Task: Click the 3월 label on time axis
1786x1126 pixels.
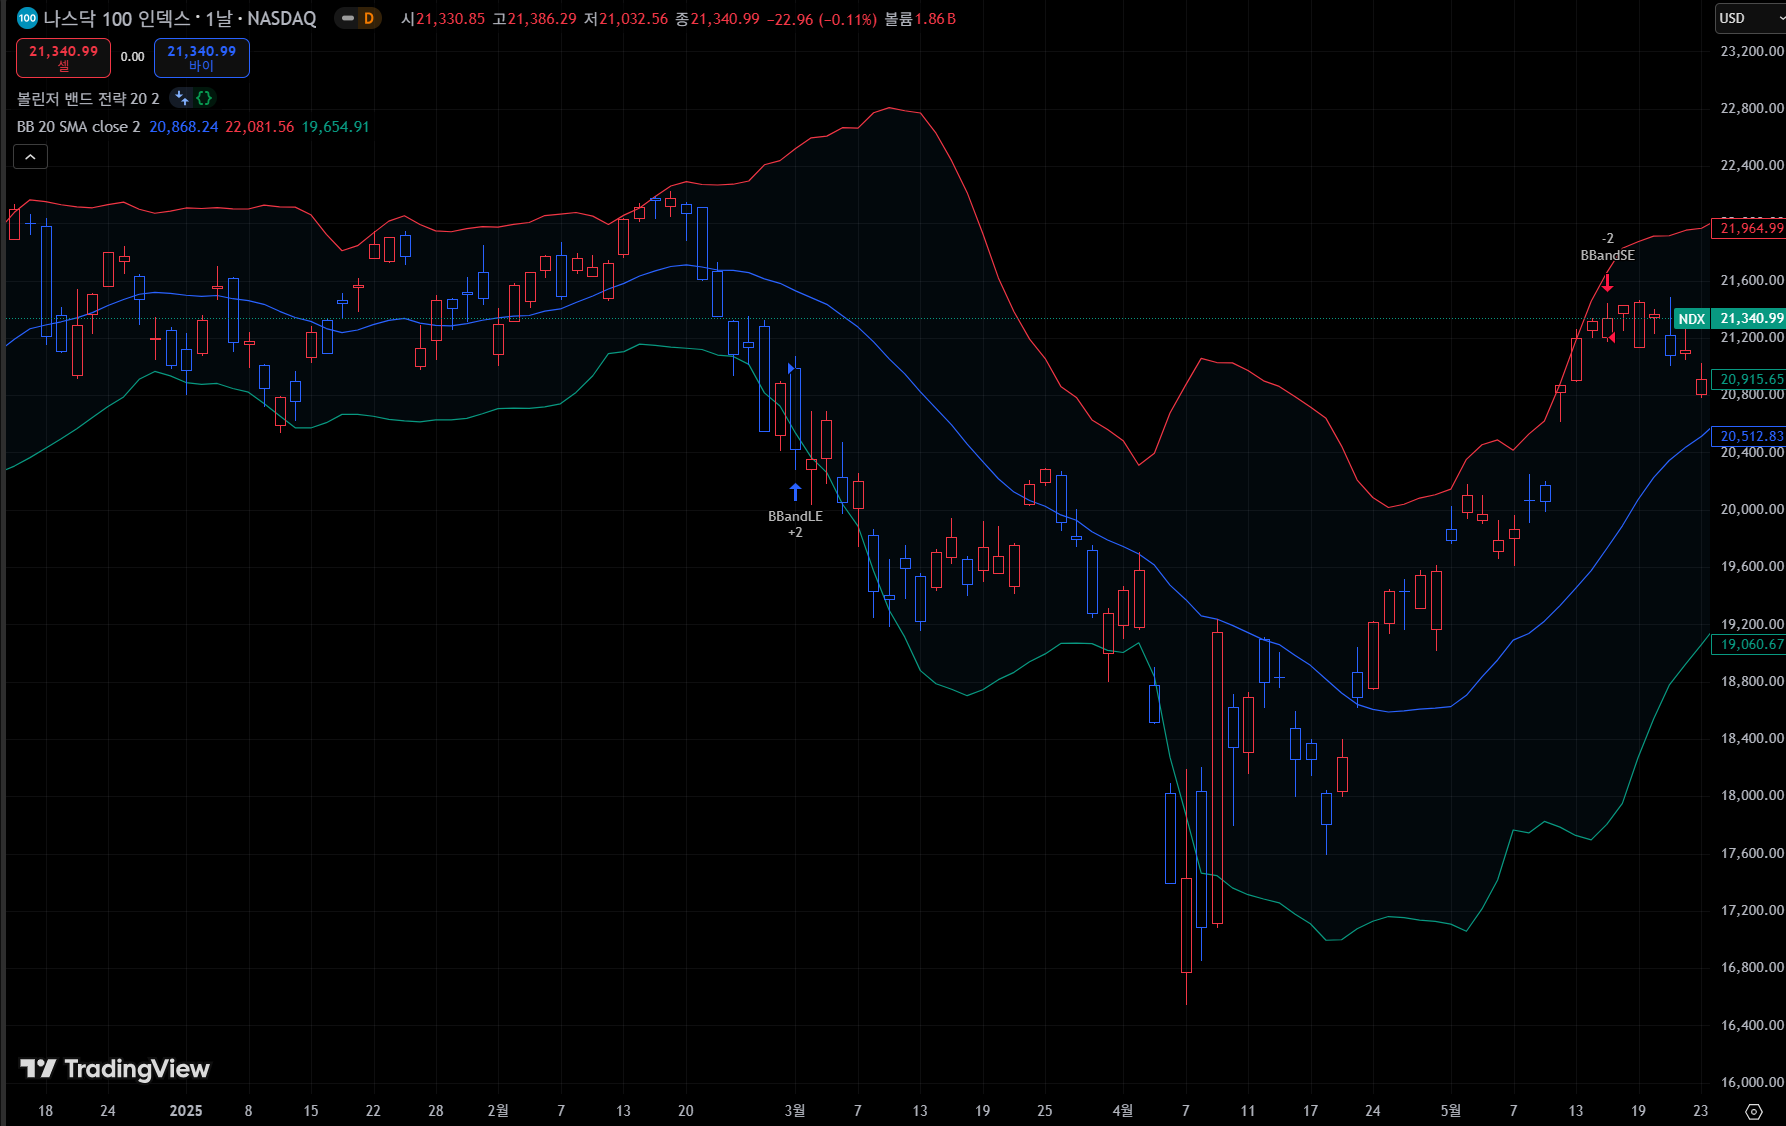Action: 795,1111
